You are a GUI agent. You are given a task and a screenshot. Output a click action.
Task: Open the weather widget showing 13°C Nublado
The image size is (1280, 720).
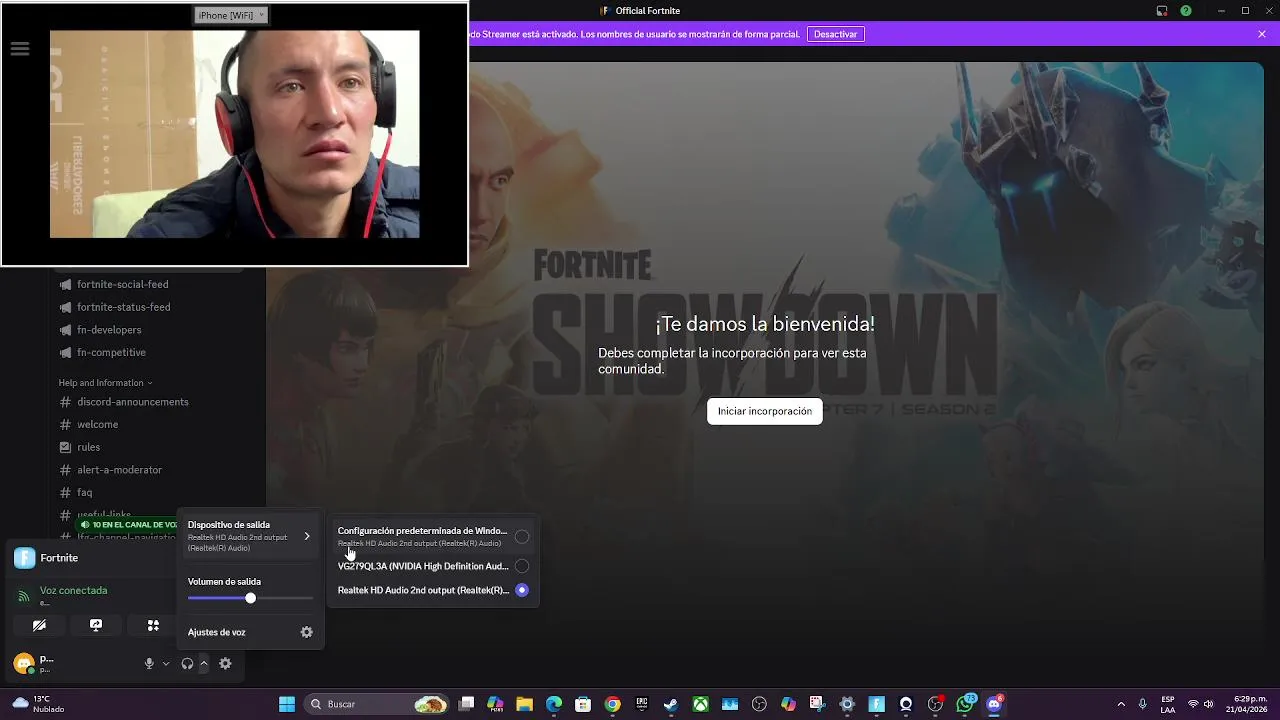coord(38,704)
